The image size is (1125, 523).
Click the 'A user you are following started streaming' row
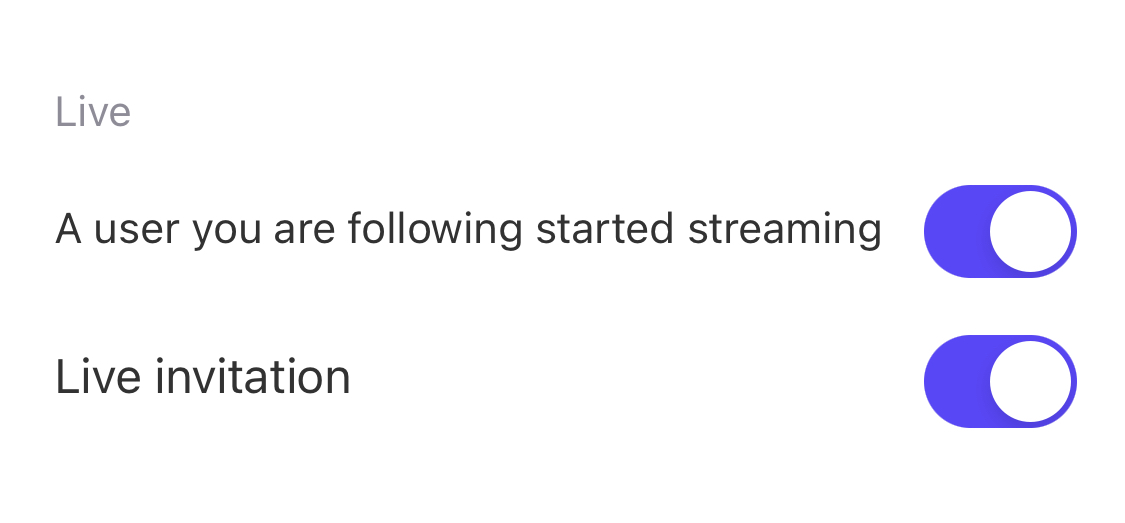(x=562, y=231)
